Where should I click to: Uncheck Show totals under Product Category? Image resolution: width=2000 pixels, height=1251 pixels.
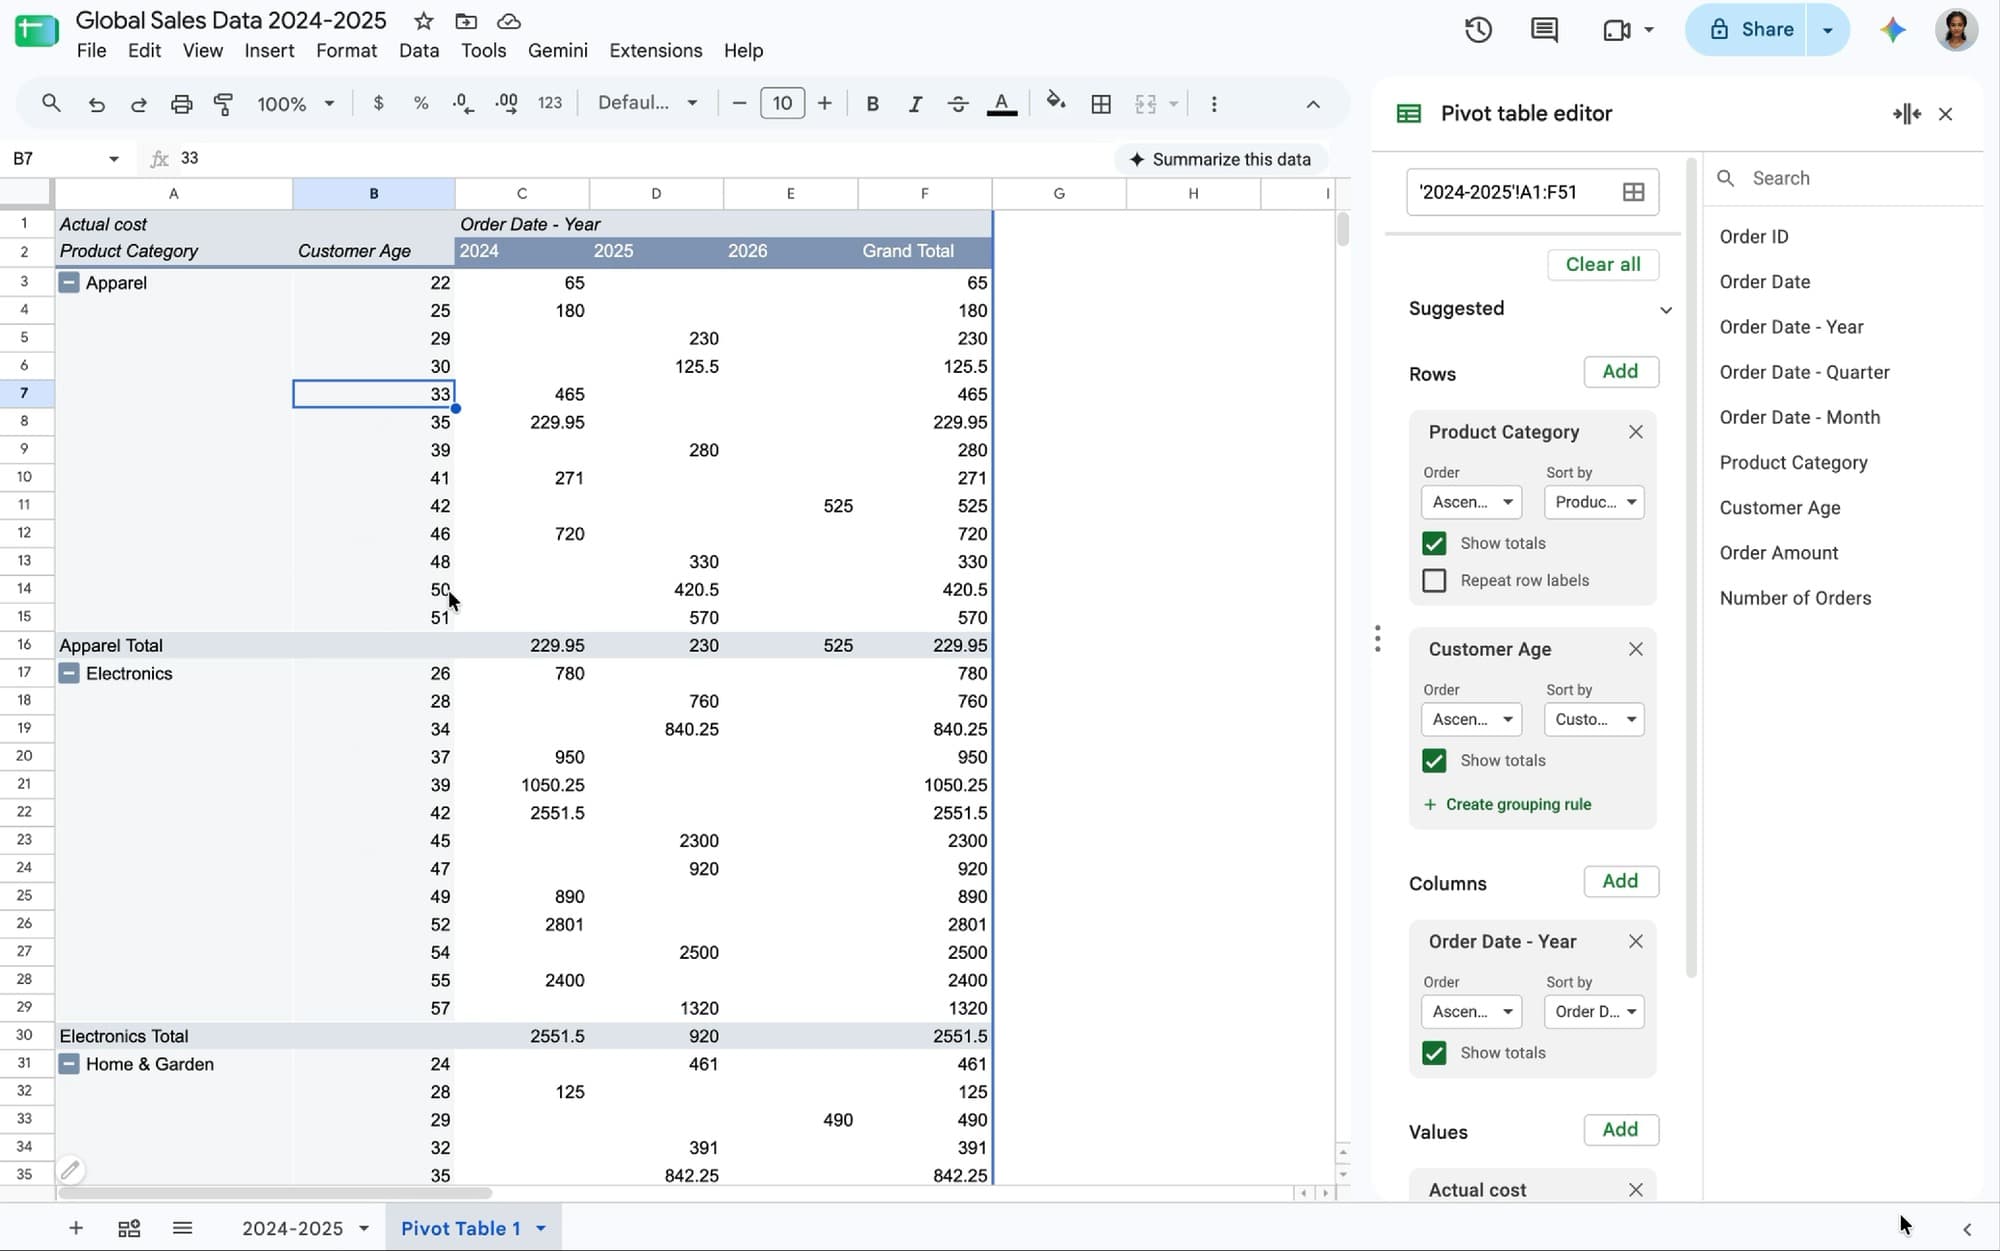1434,543
